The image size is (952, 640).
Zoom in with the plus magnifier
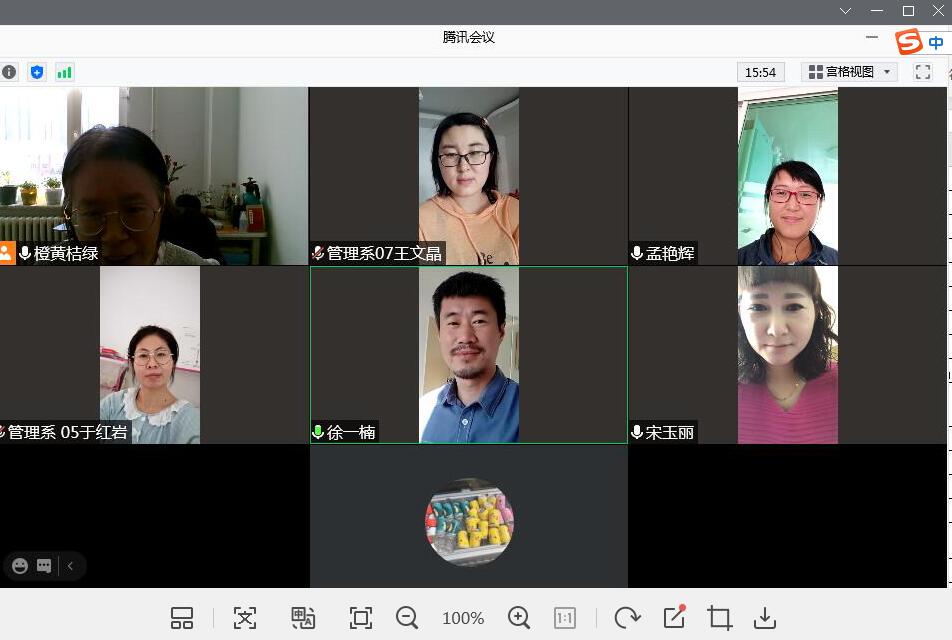click(x=519, y=618)
